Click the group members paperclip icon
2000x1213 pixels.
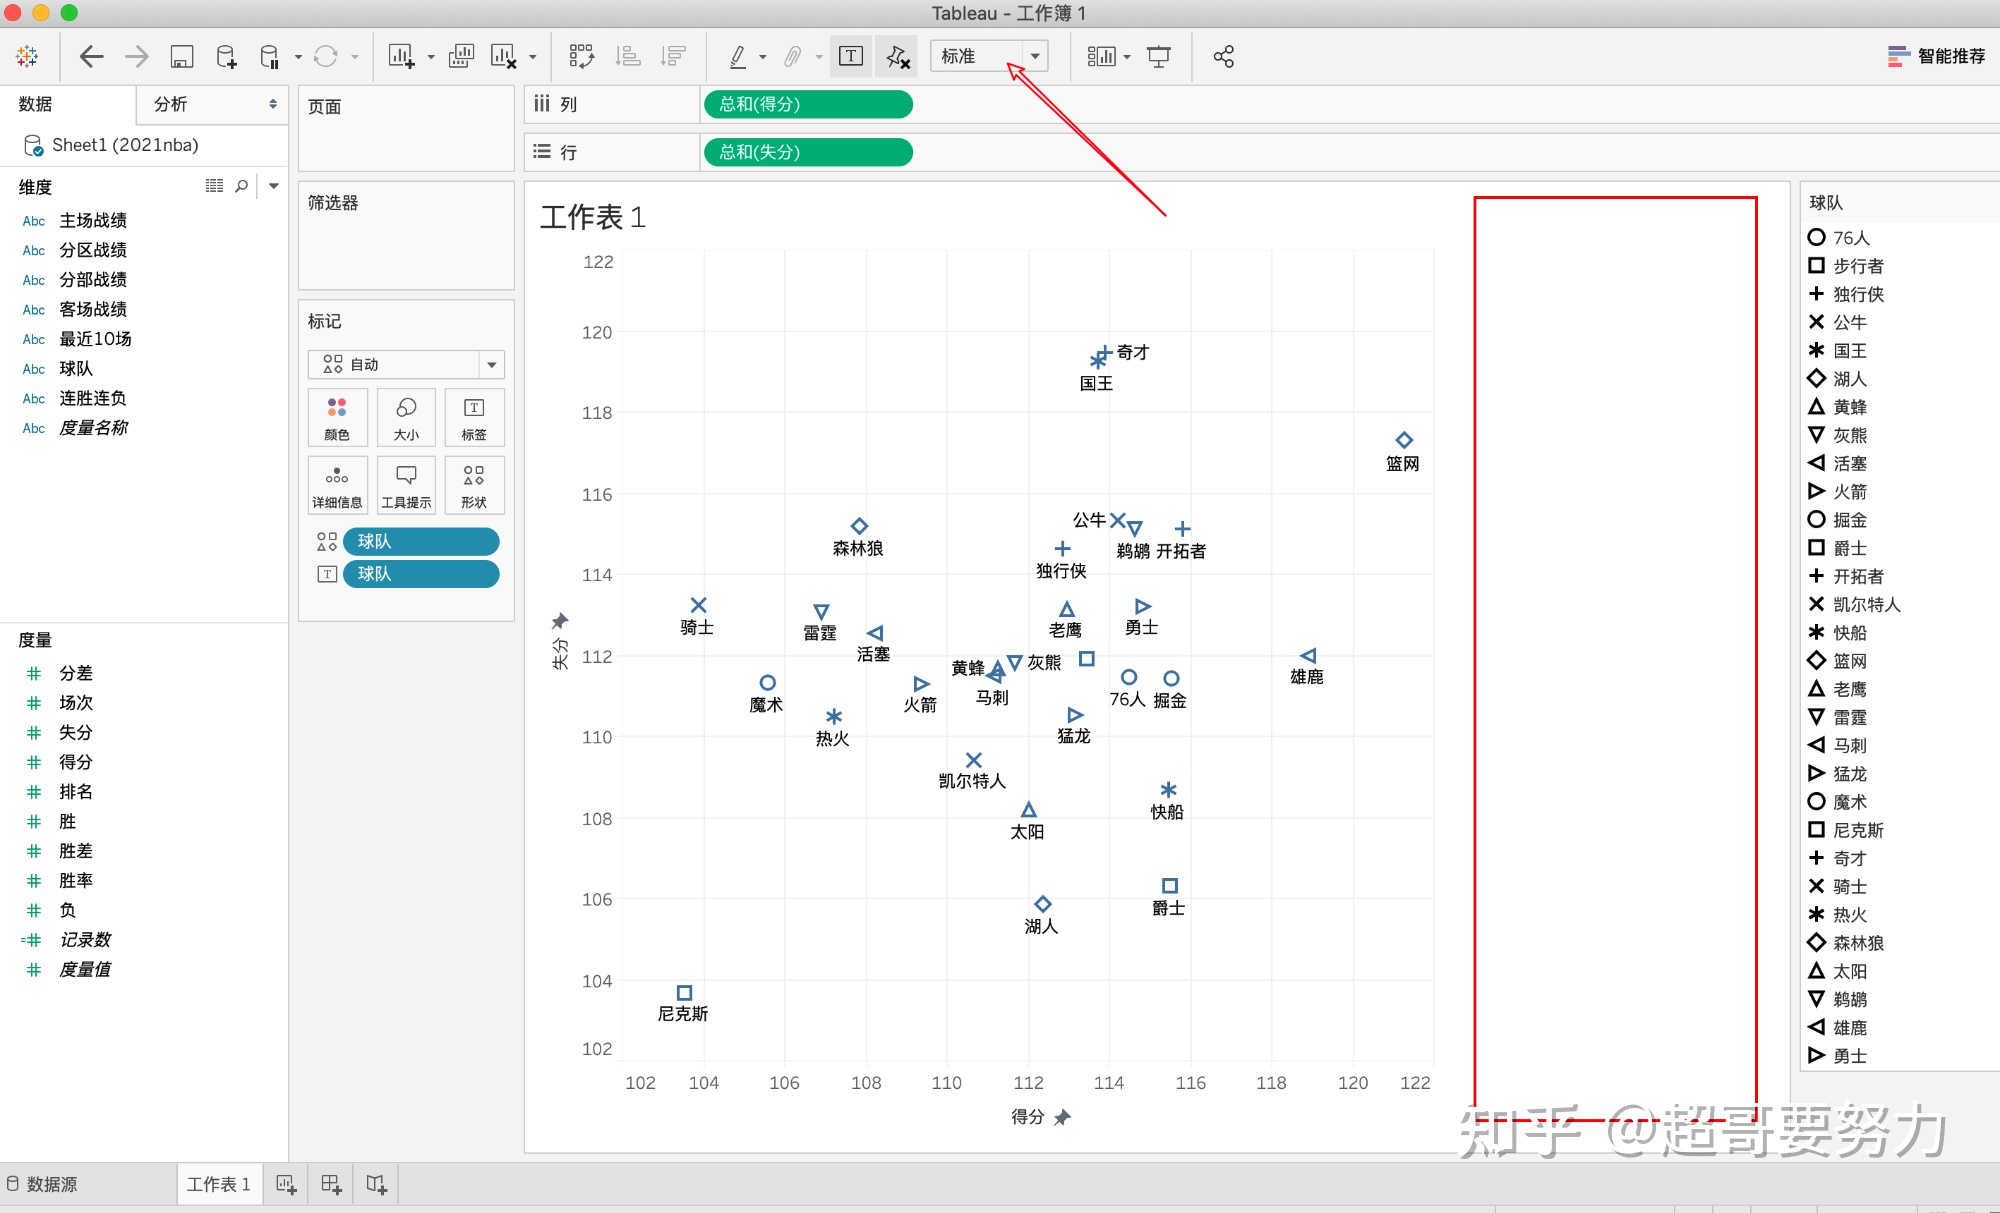792,56
